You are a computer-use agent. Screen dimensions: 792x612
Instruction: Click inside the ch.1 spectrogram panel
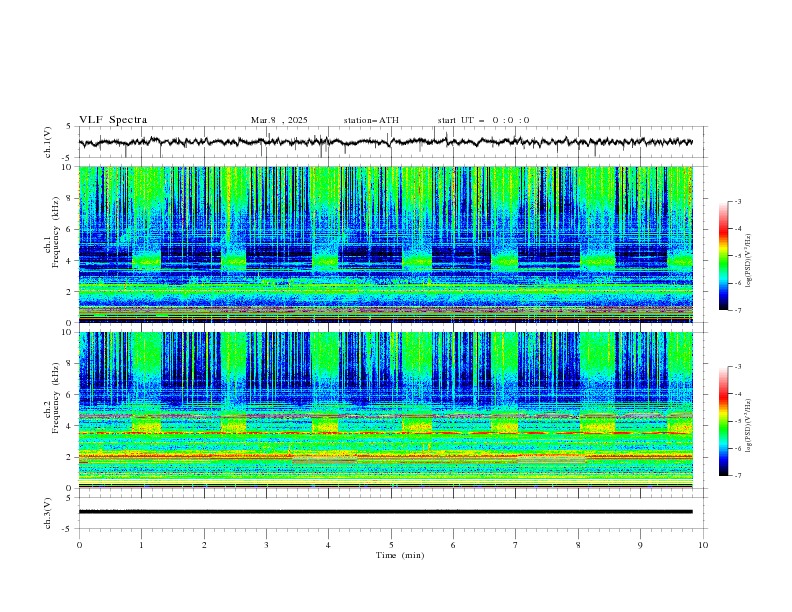(x=386, y=244)
